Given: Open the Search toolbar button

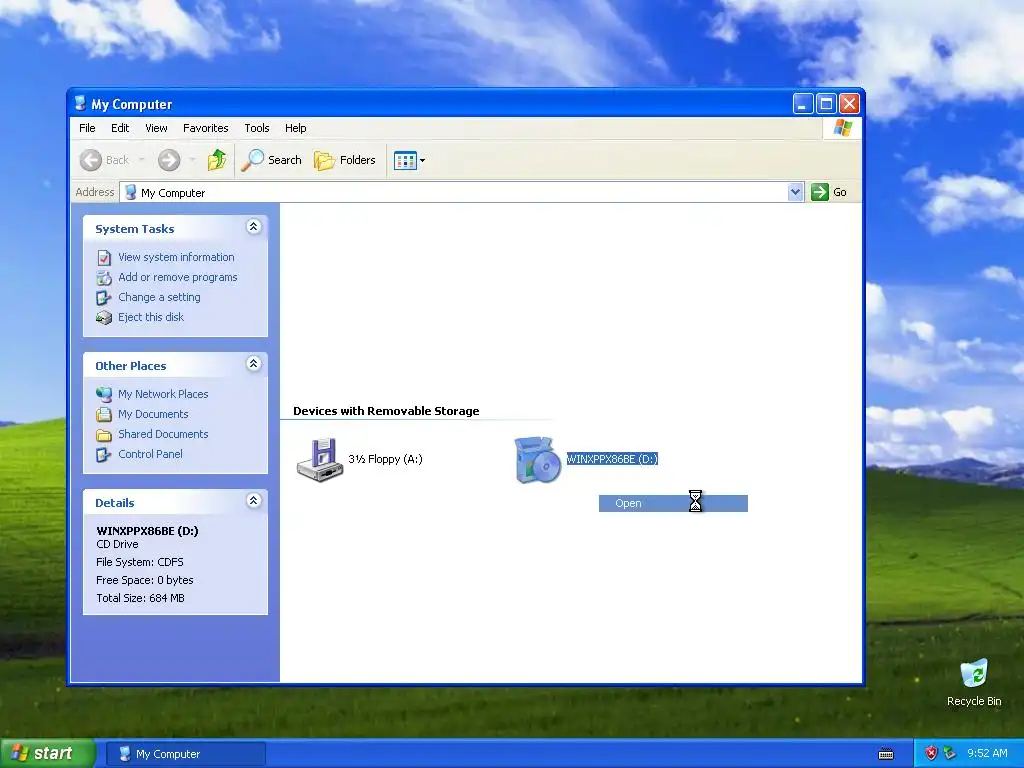Looking at the screenshot, I should (x=272, y=160).
